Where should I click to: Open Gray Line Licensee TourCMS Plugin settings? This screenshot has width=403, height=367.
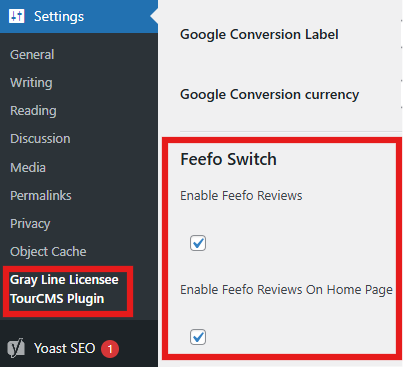pos(64,289)
